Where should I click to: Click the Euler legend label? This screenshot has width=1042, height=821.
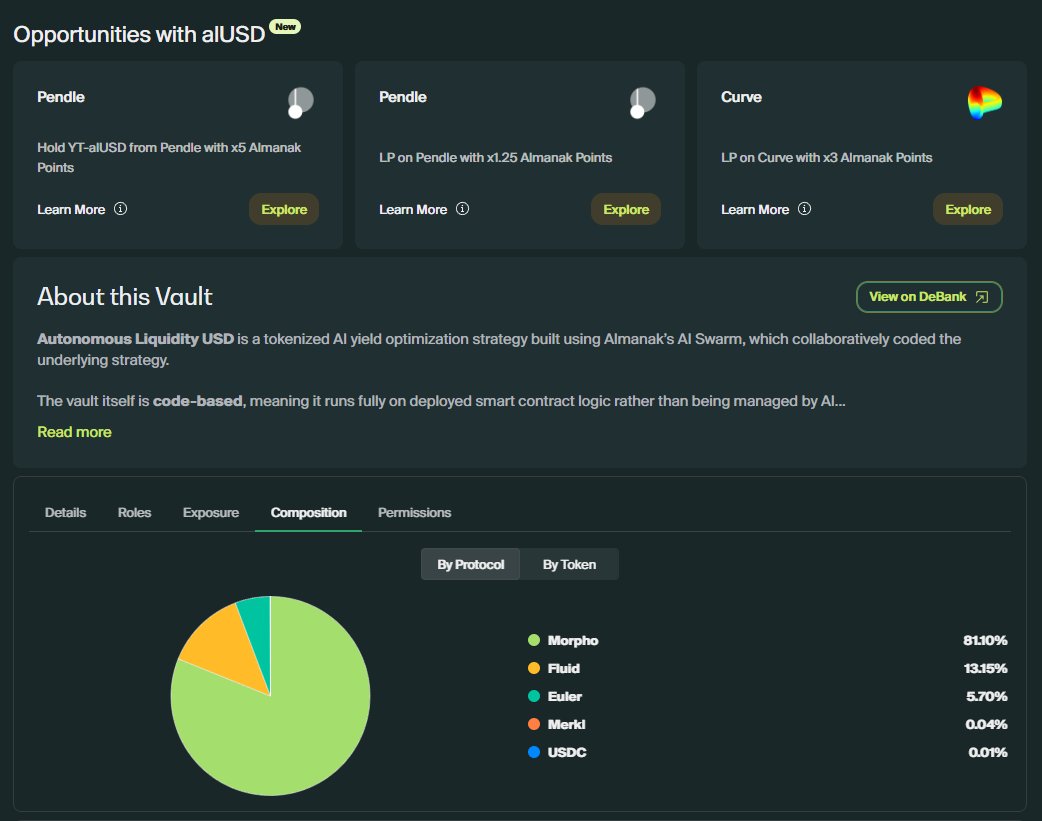click(x=565, y=696)
